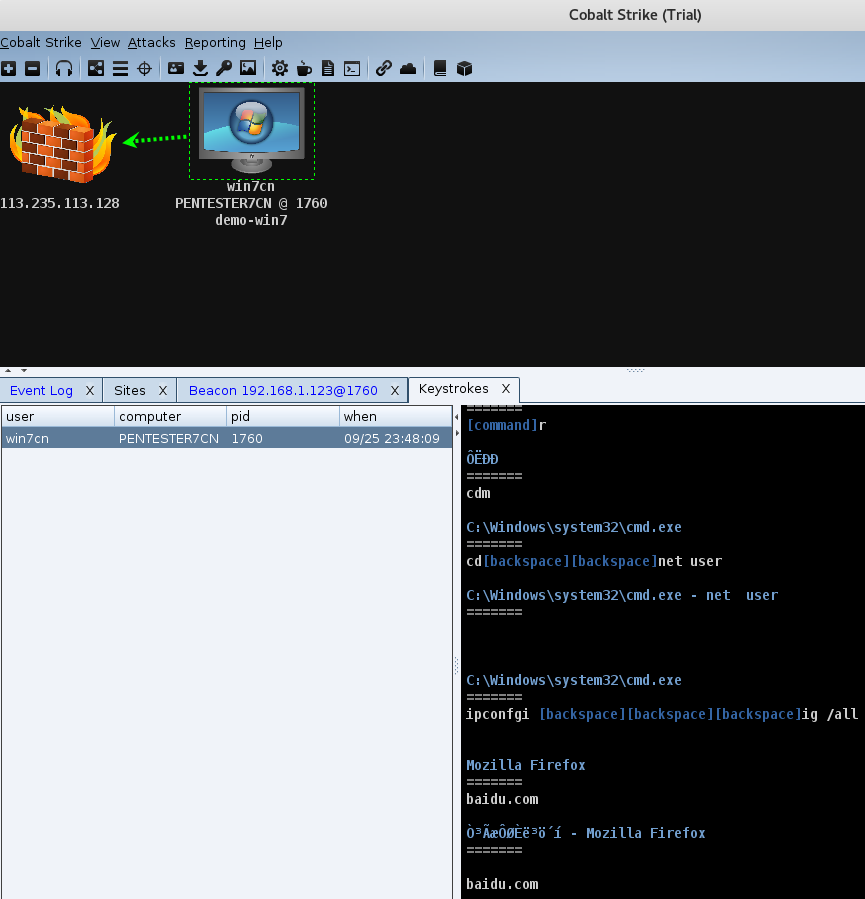Open Downloaded files via the download arrow icon
865x899 pixels.
click(200, 69)
